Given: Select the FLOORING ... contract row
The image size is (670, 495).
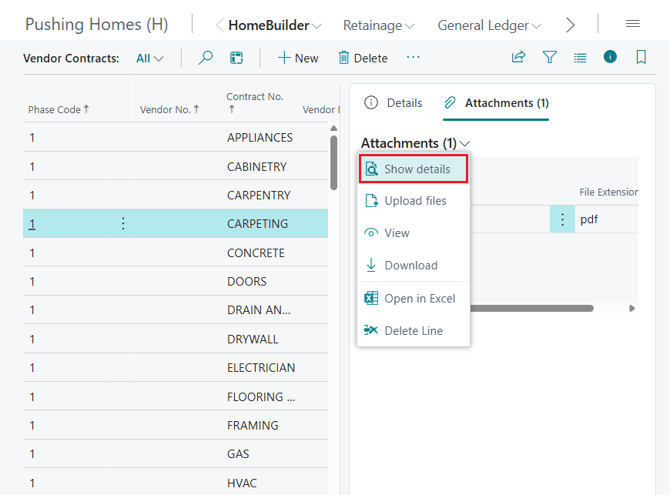Looking at the screenshot, I should tap(175, 397).
